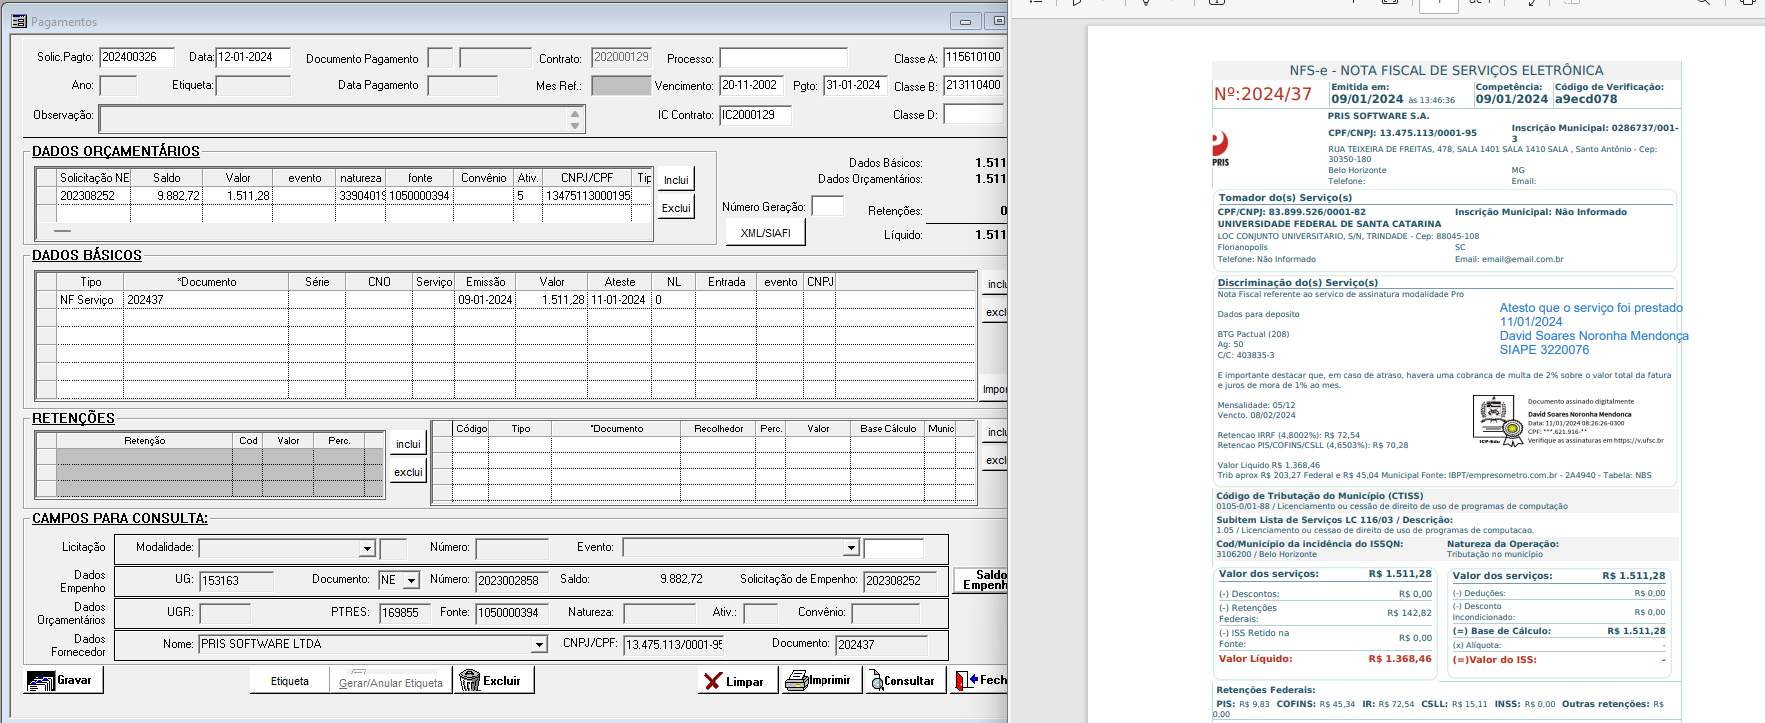Click the Recolhedor column header in retenções table
The width and height of the screenshot is (1765, 723).
tap(719, 429)
